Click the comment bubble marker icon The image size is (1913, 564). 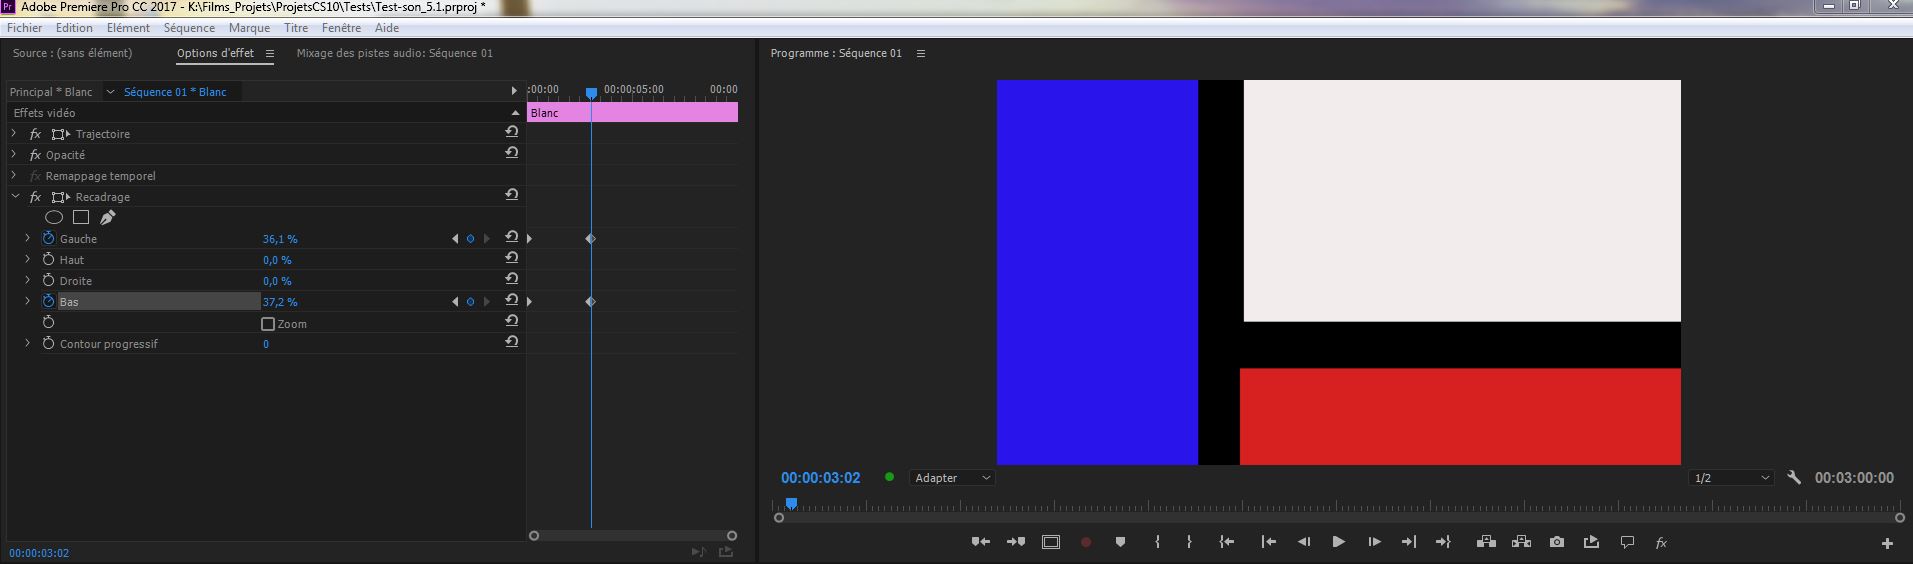[1627, 542]
